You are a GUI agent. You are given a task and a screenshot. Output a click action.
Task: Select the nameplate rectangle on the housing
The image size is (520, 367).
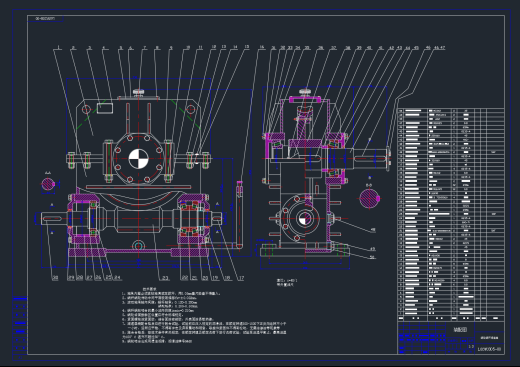105,108
